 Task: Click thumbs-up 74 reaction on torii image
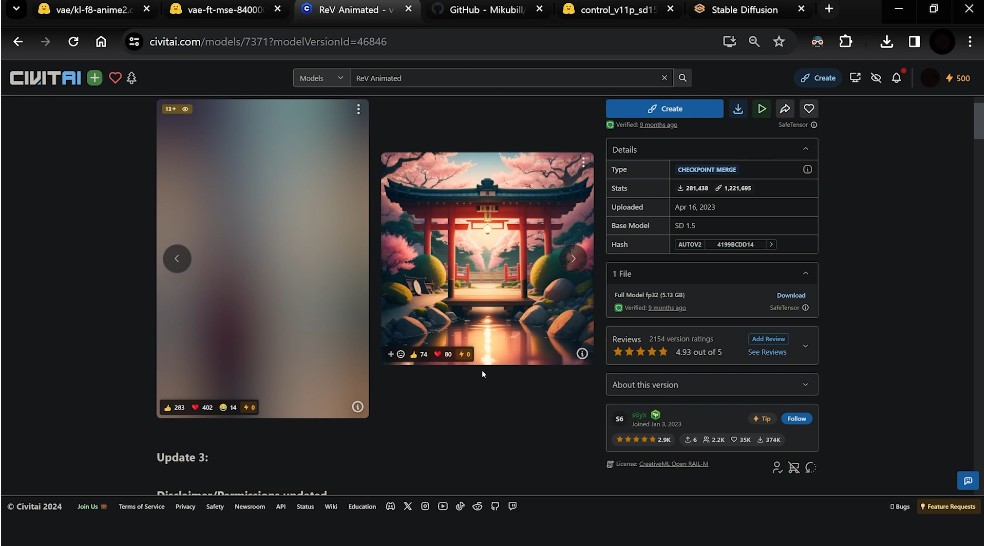click(x=419, y=354)
